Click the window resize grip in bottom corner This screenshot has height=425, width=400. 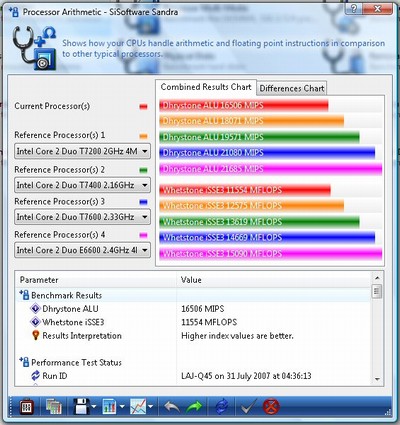pyautogui.click(x=388, y=412)
